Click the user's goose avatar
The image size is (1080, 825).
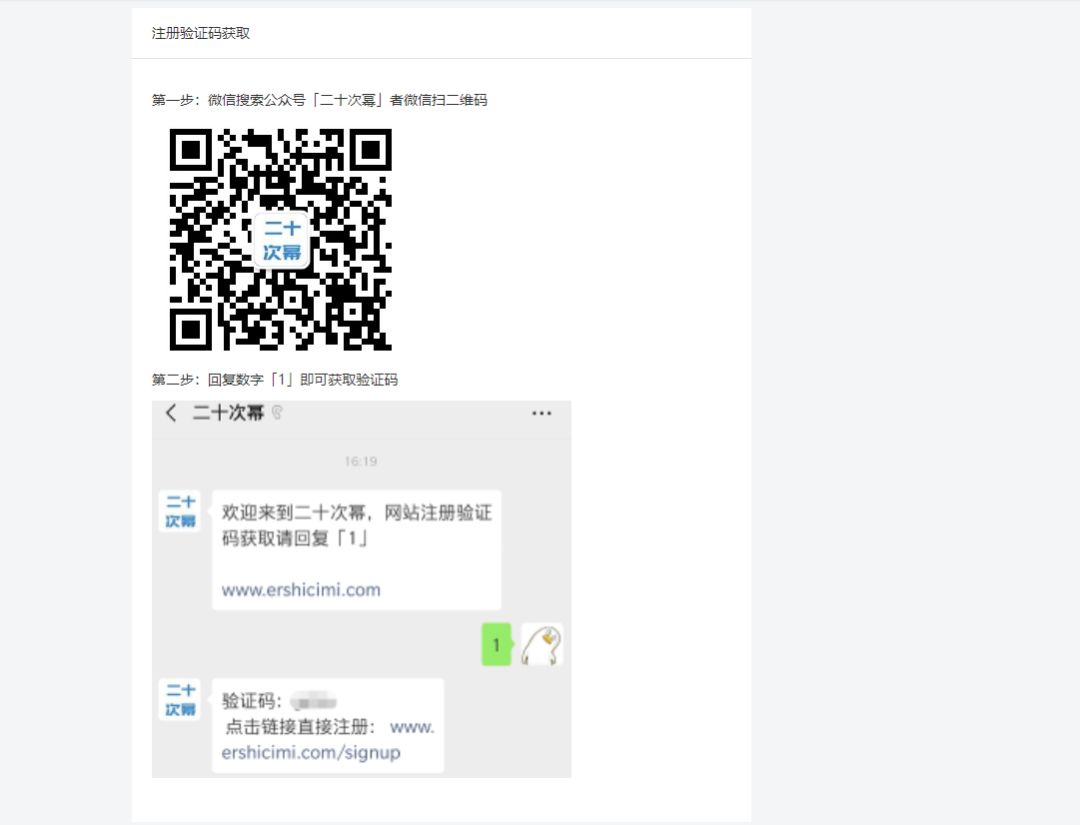(541, 645)
